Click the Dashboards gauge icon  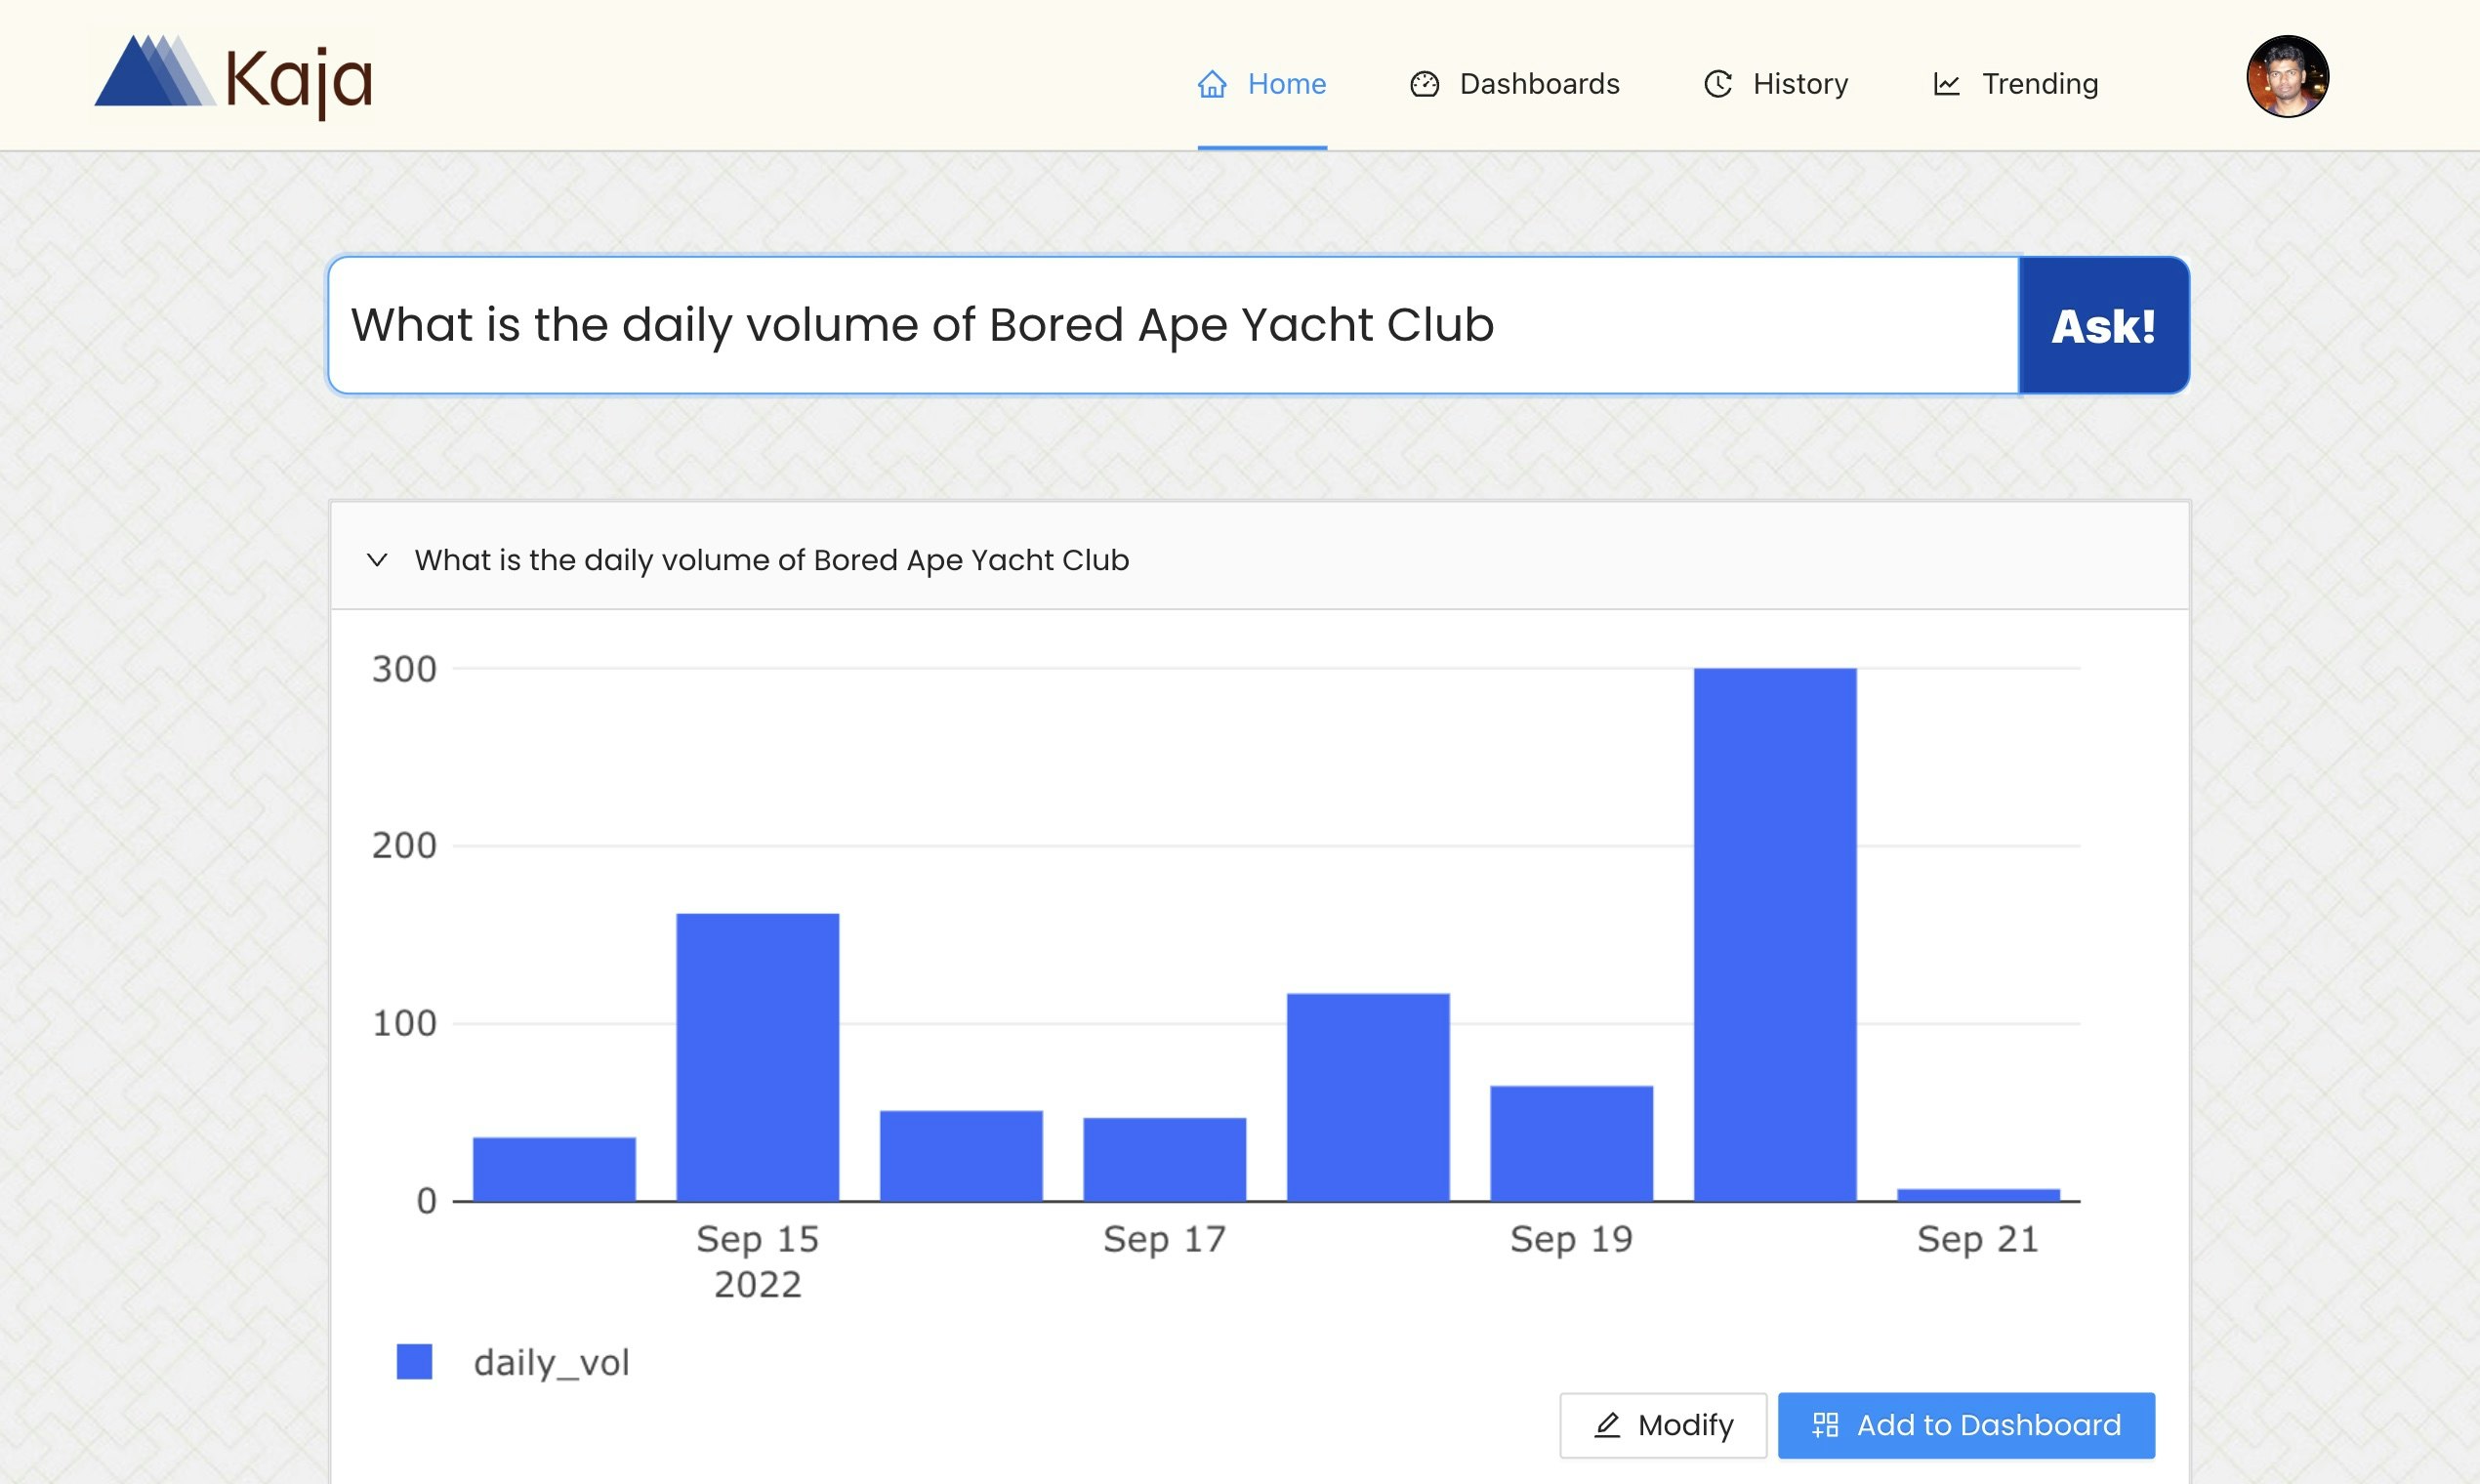tap(1424, 84)
